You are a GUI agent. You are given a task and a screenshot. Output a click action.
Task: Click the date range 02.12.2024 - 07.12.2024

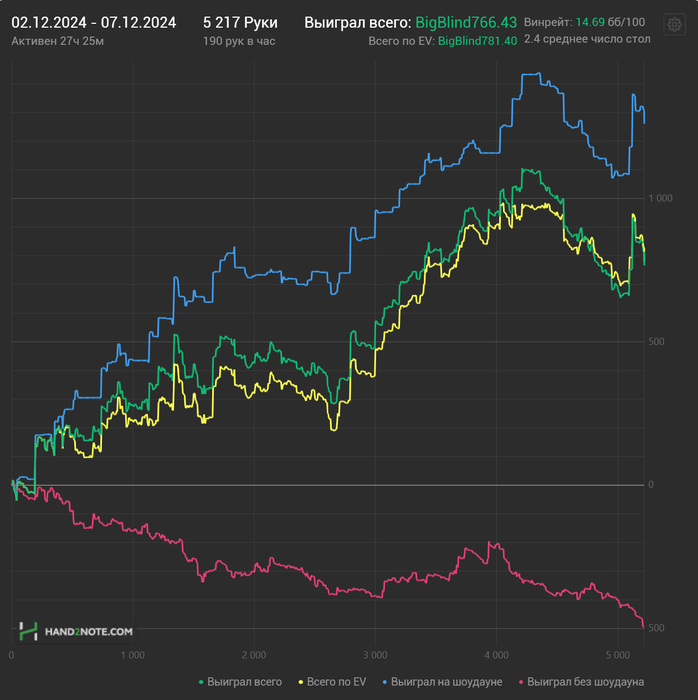94,22
